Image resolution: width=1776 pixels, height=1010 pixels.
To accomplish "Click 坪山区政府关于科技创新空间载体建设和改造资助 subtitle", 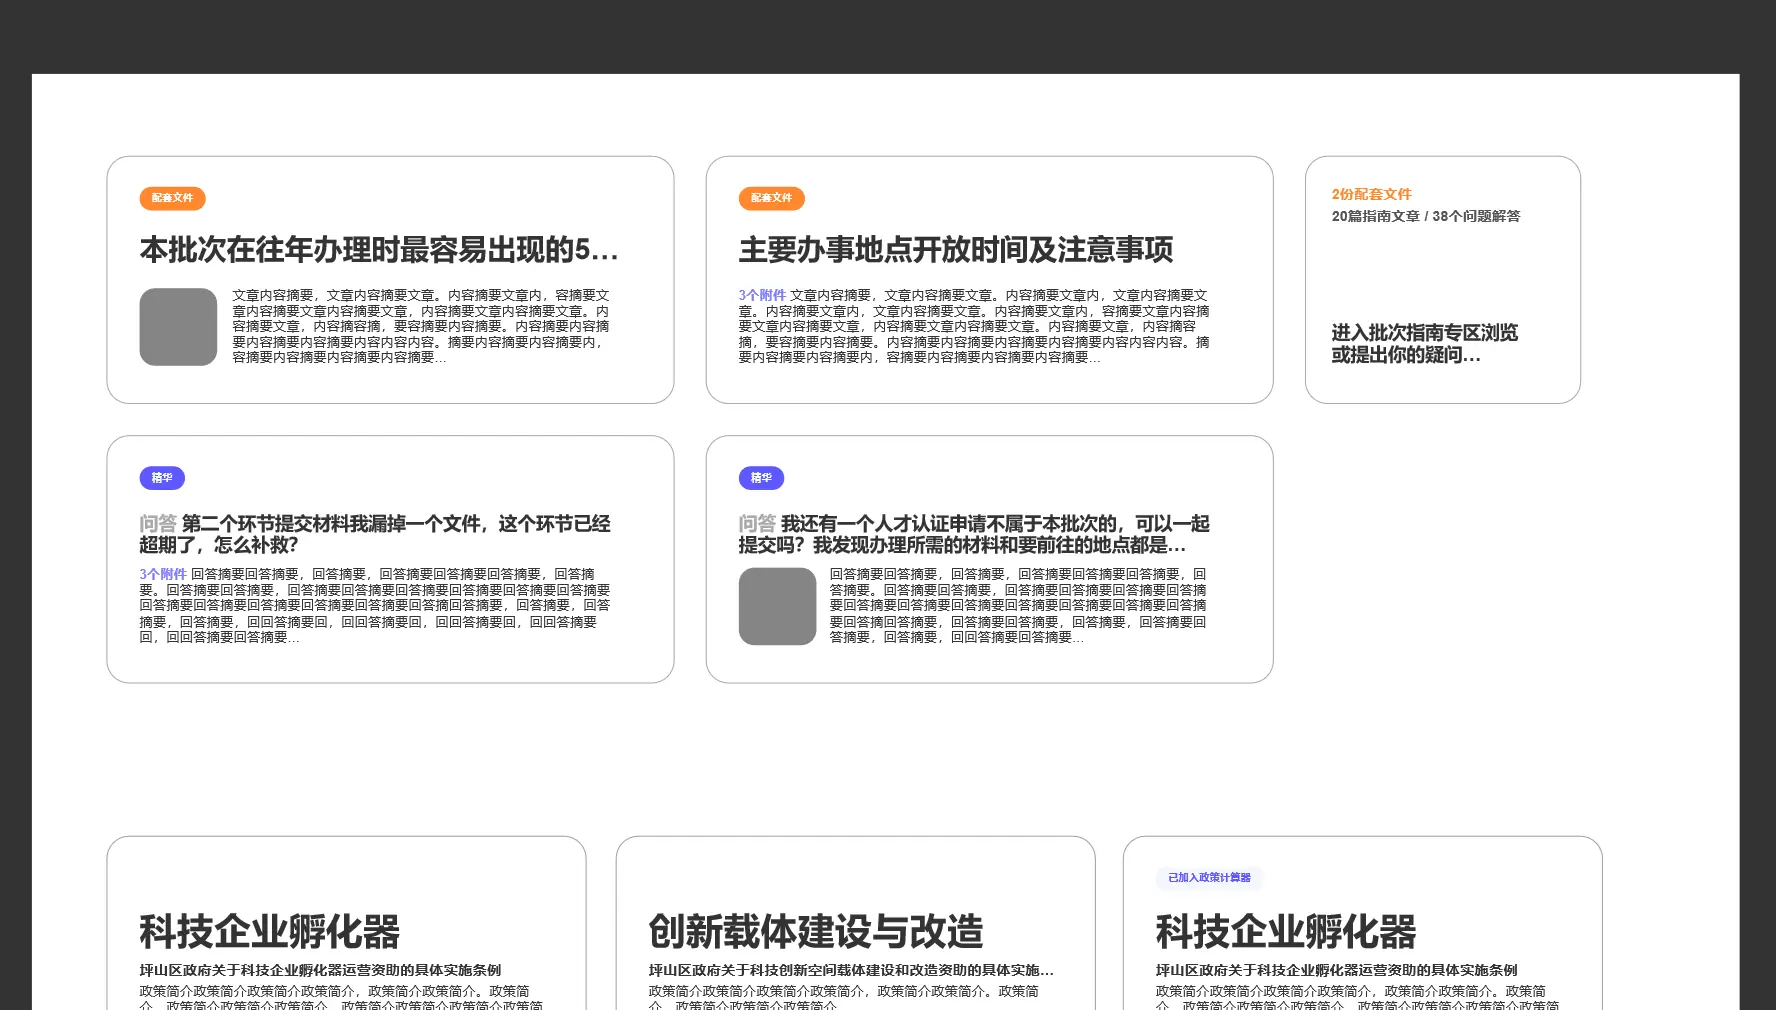I will (850, 970).
